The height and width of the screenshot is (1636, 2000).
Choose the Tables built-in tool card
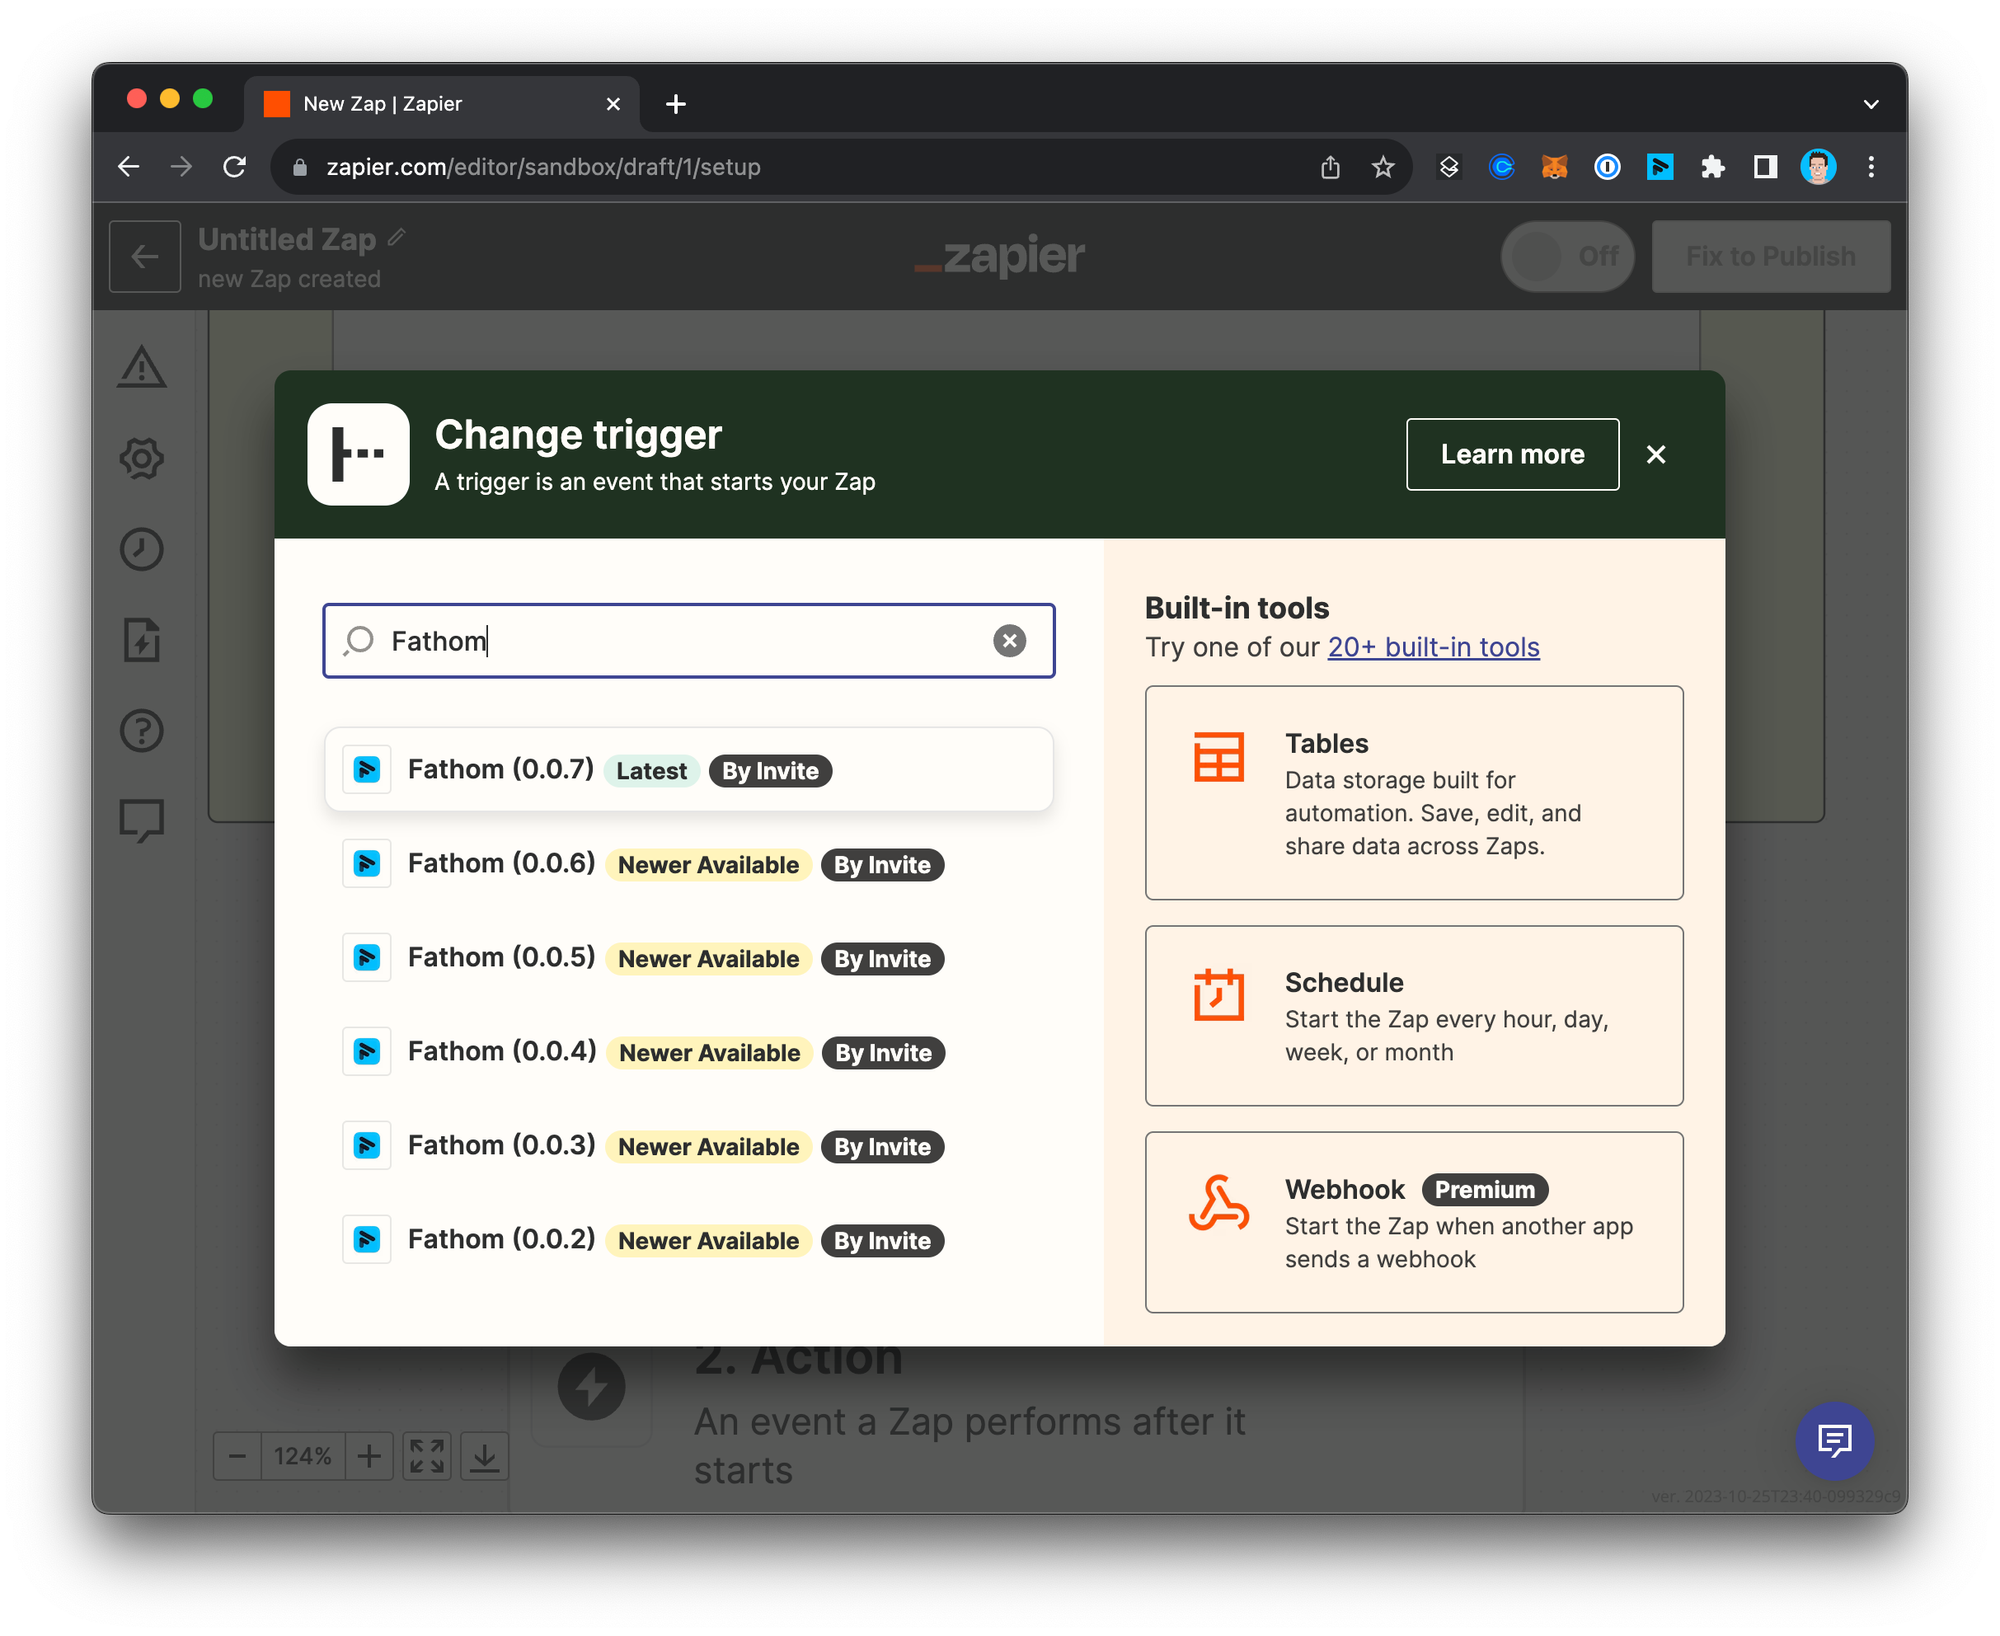[1414, 793]
